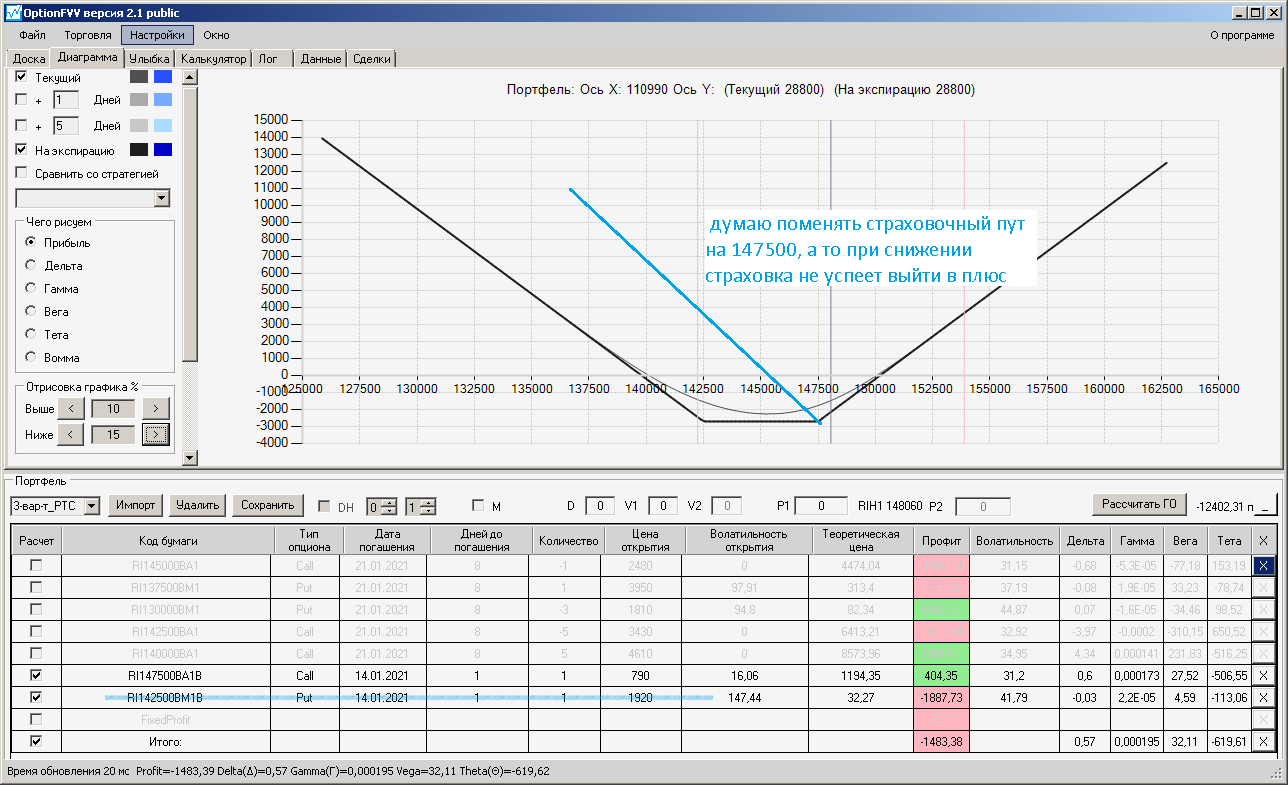Enable the +1 Дней curve checkbox
1288x785 pixels.
pos(22,100)
